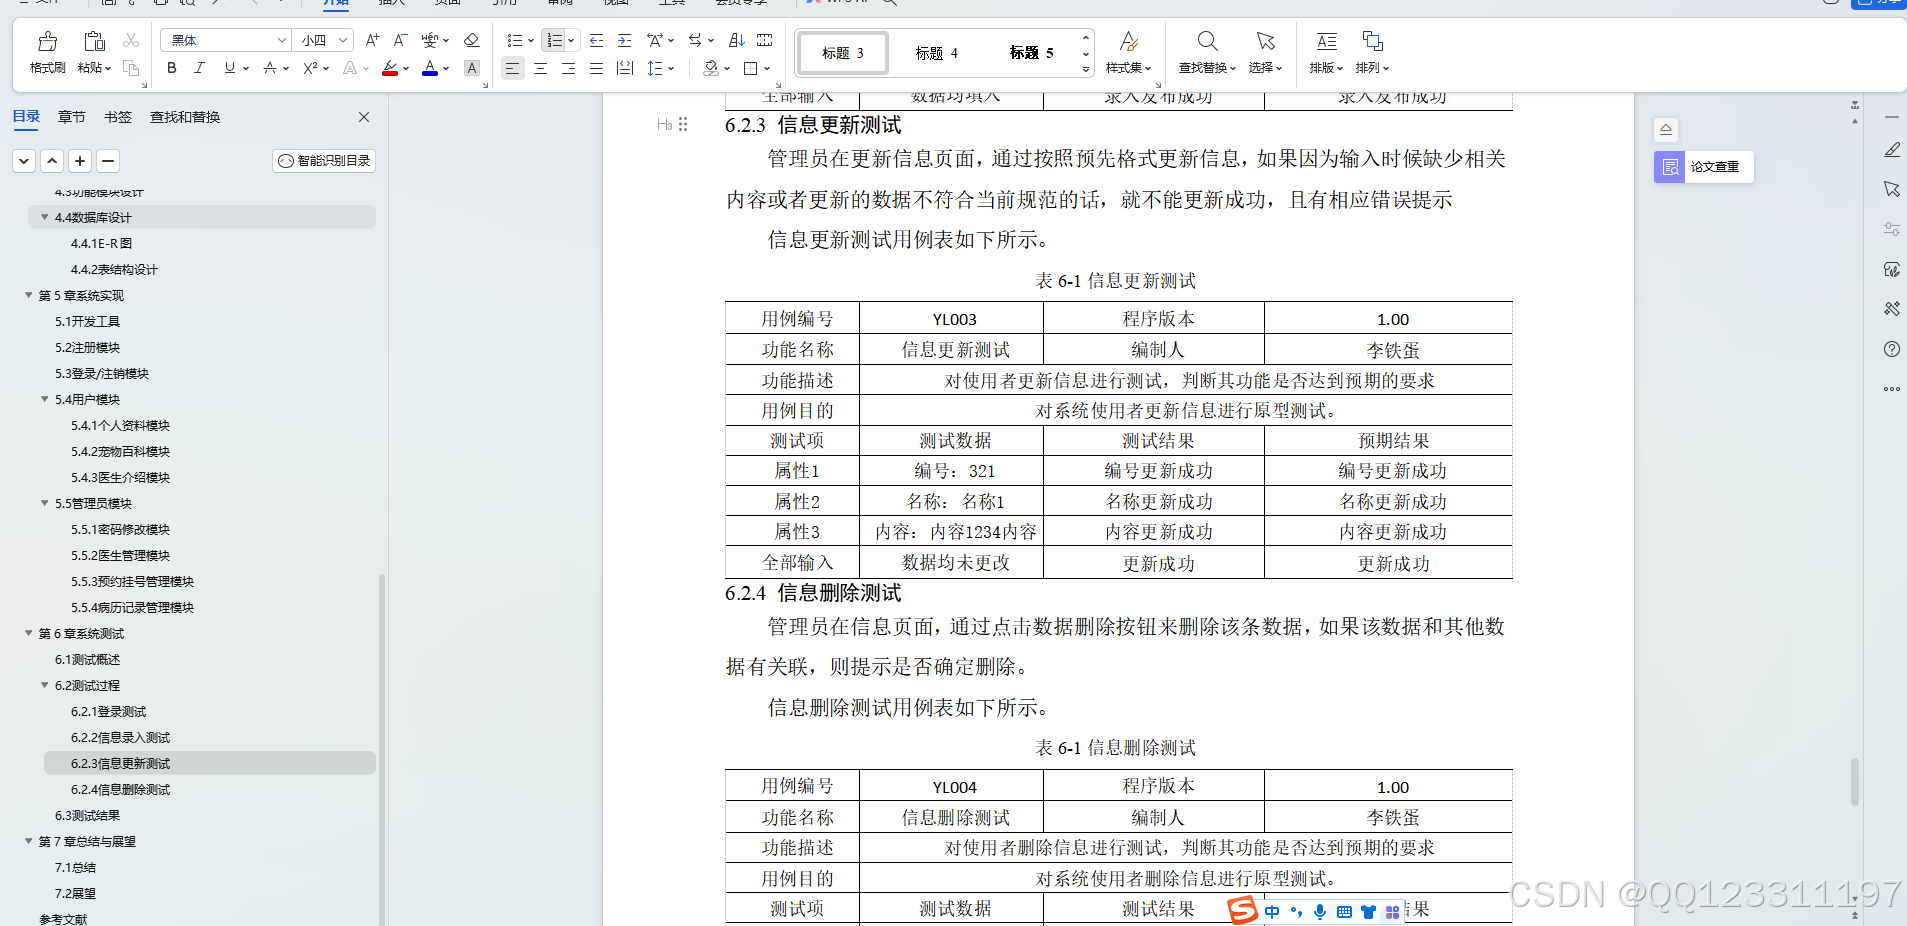
Task: Increase font size with A+ icon
Action: tap(372, 40)
